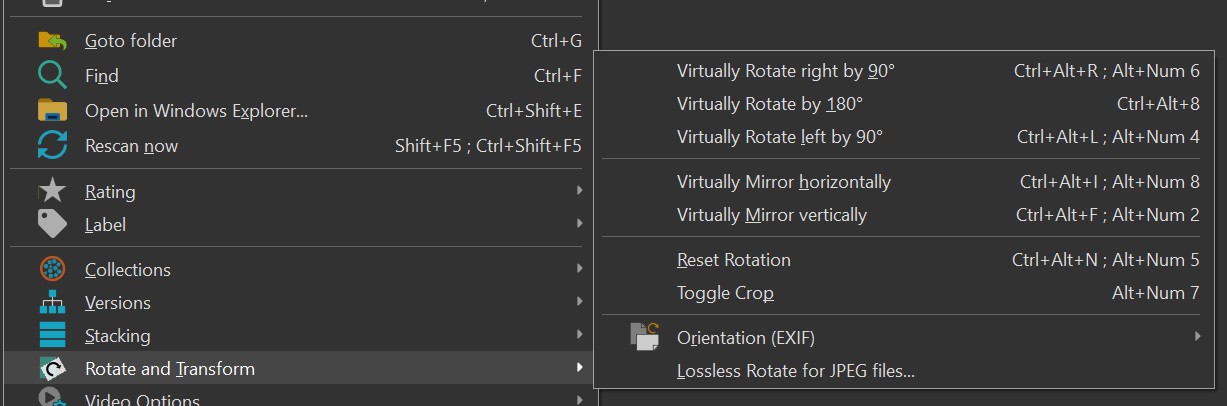Choose Open in Windows Explorer...

(x=296, y=110)
